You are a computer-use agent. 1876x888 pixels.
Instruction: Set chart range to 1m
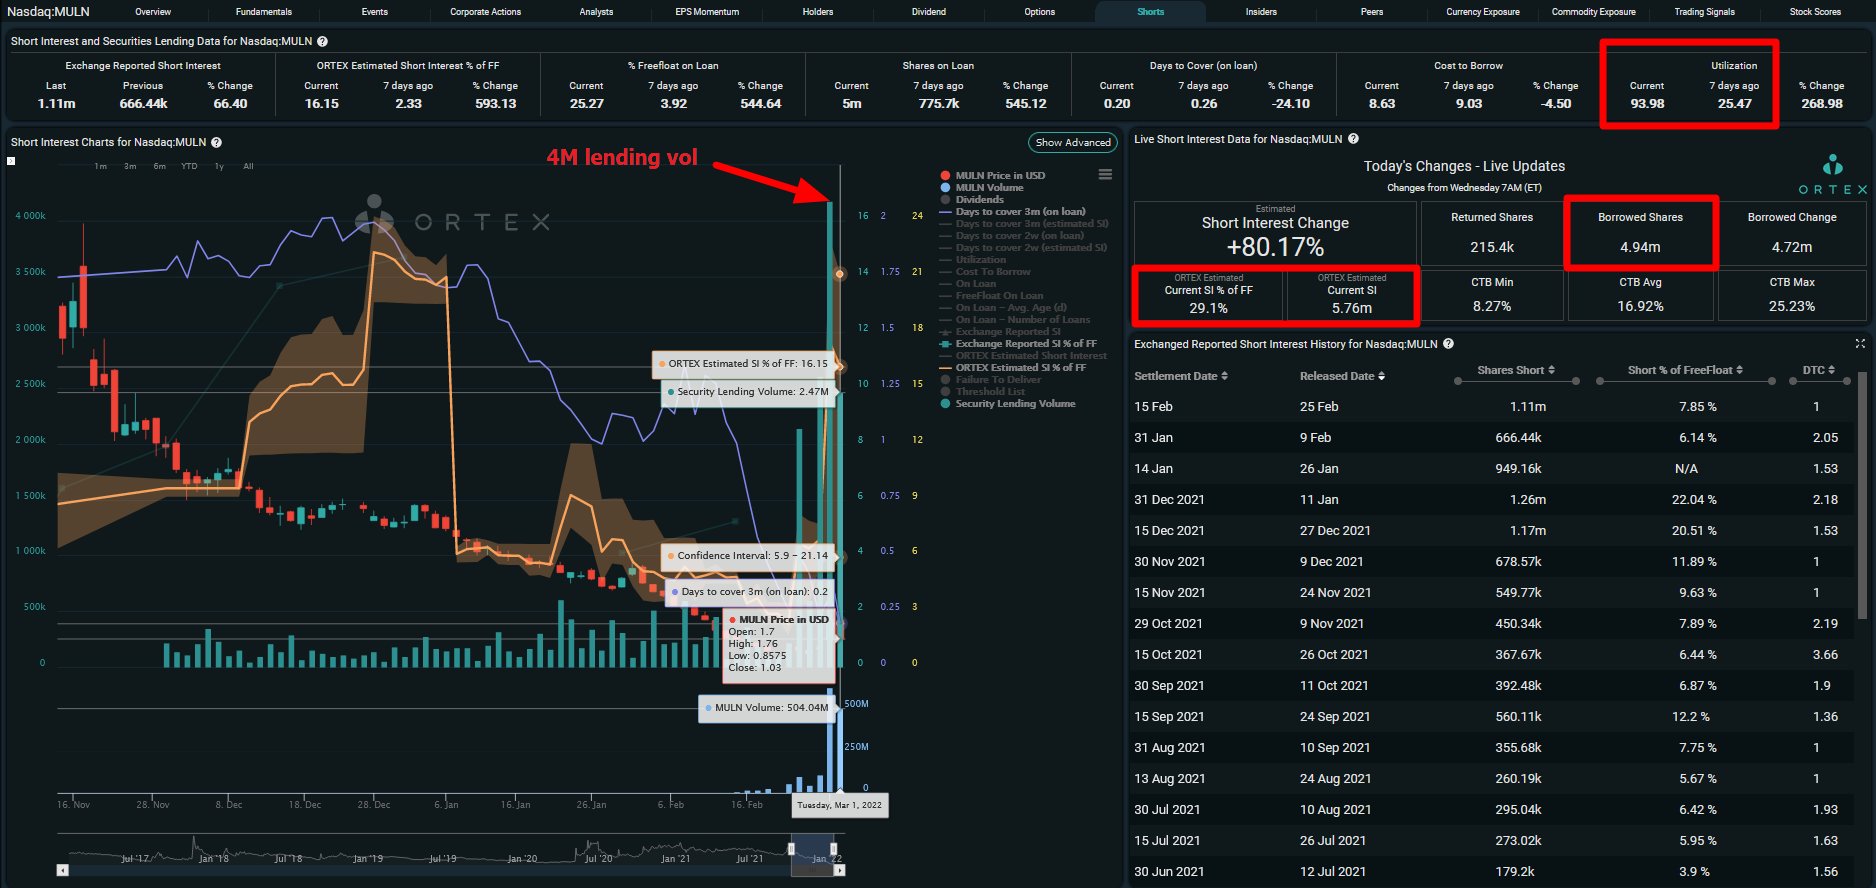coord(101,166)
